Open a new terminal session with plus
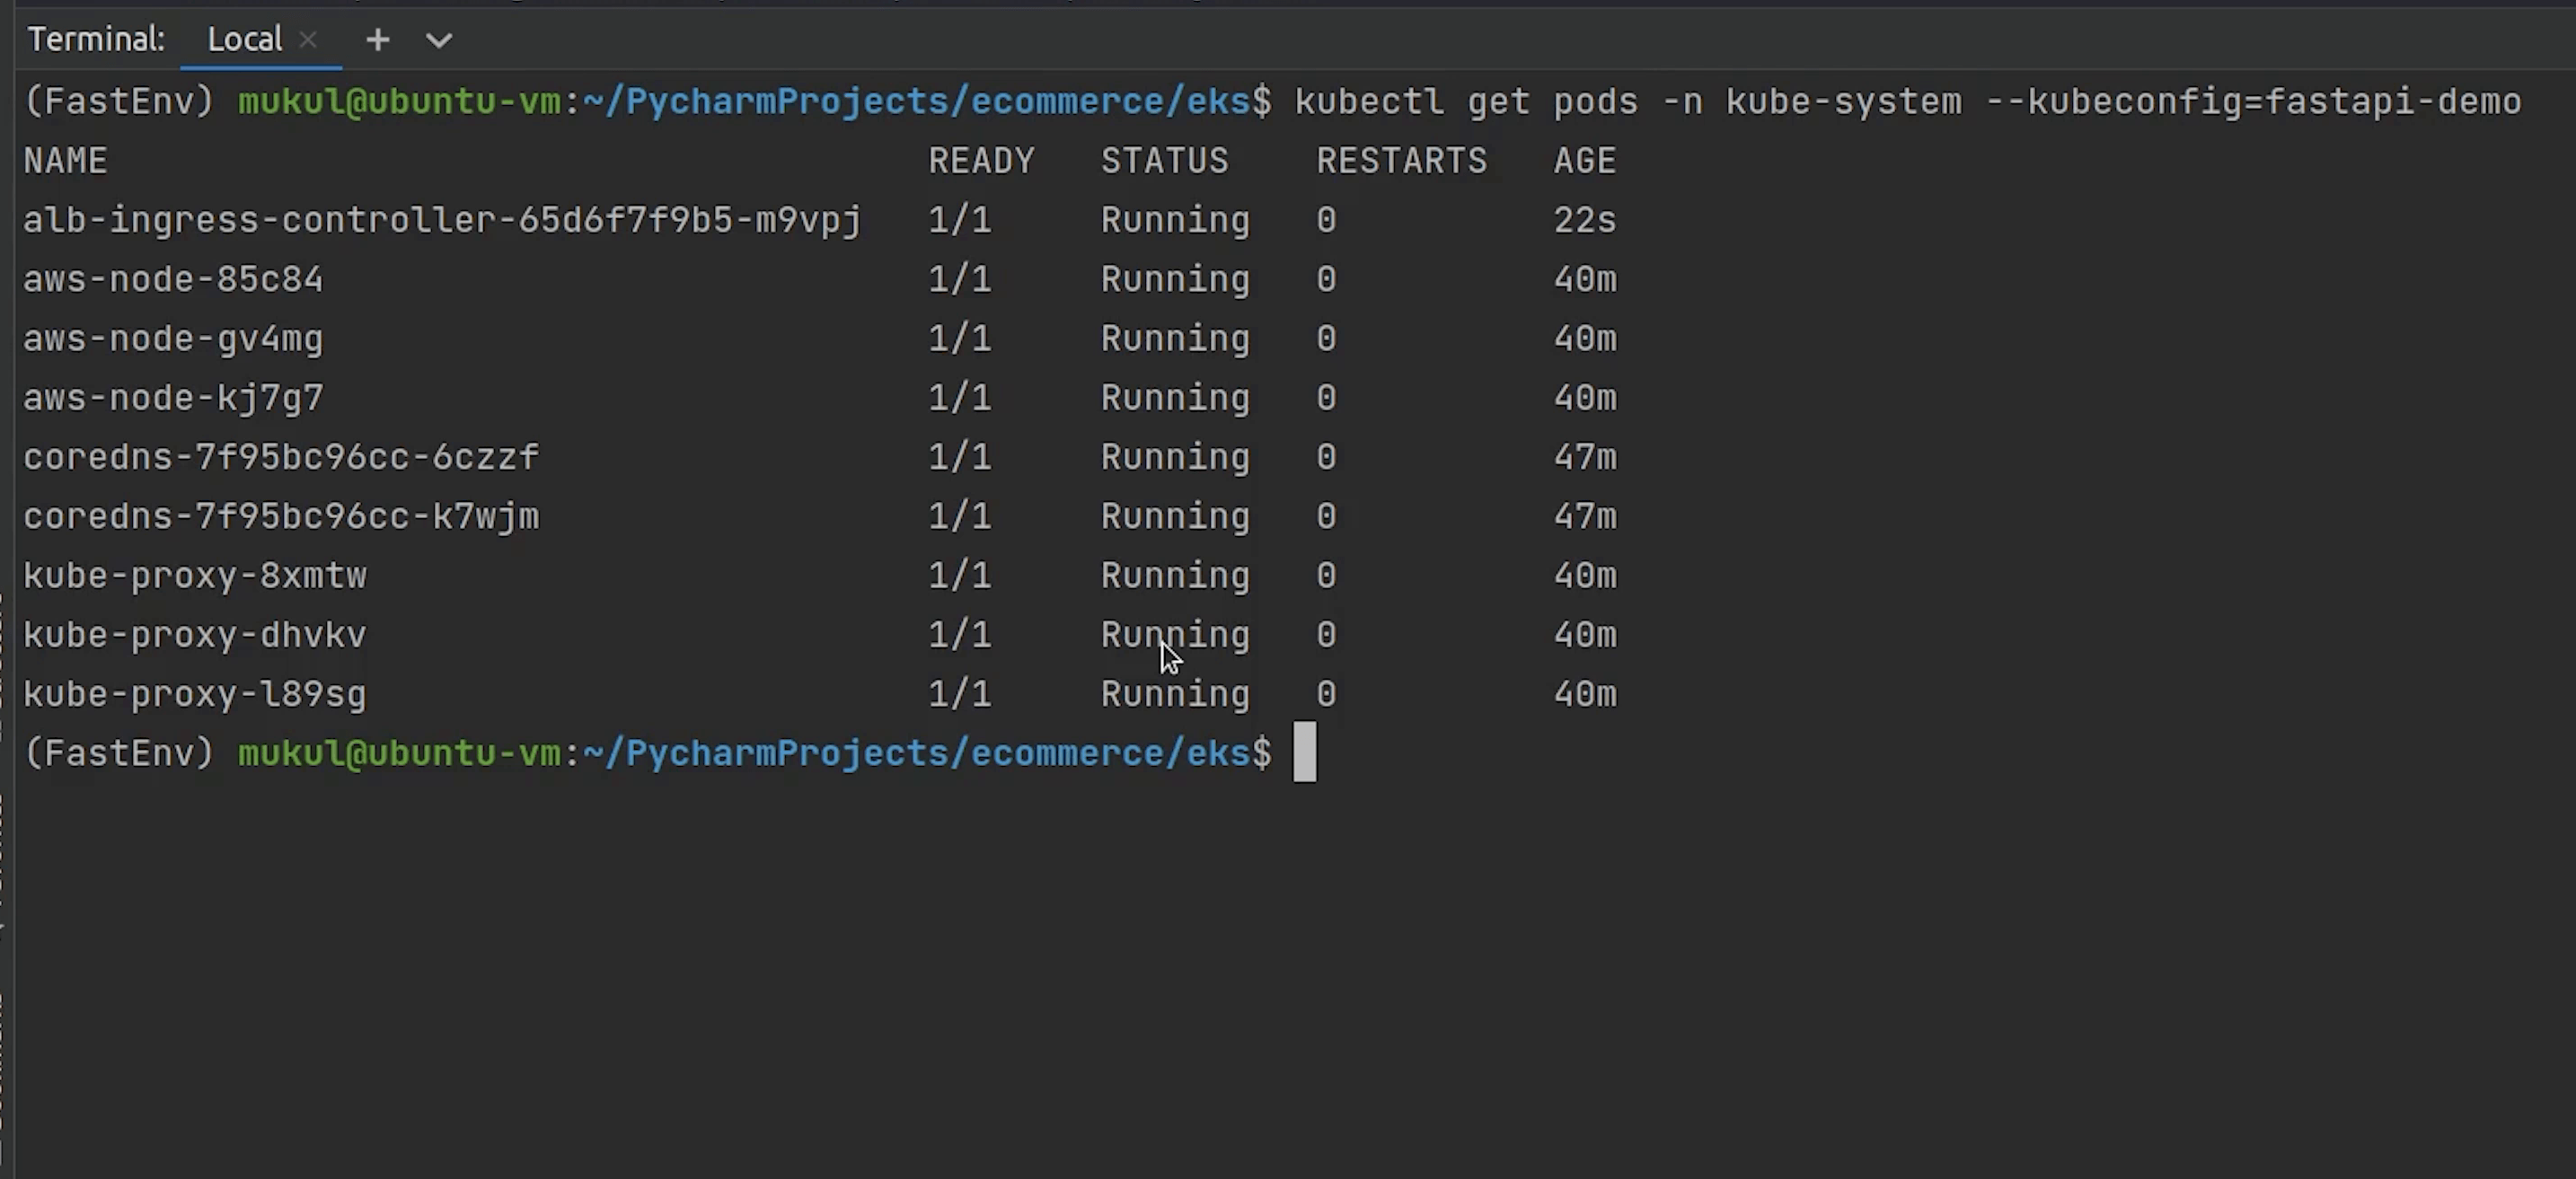 coord(377,40)
